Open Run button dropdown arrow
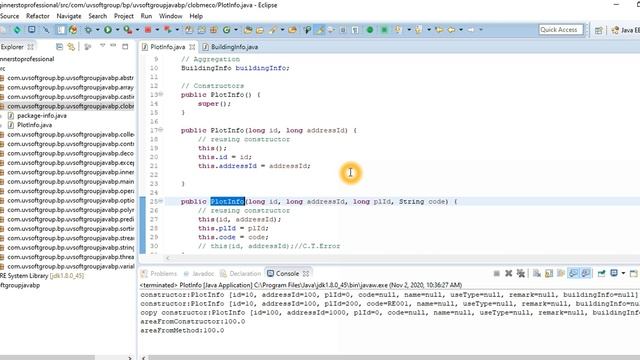 click(x=117, y=29)
